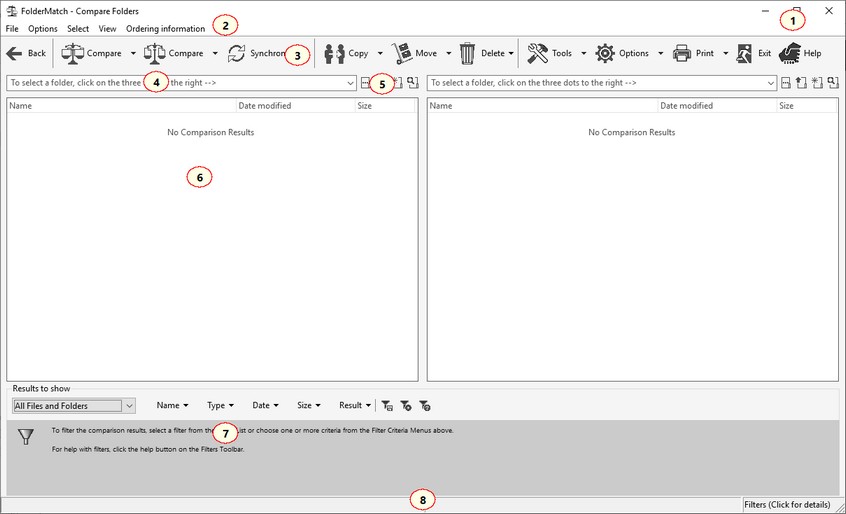Screen dimensions: 846x514
Task: Click the magnifier icon beside right folder box
Action: (833, 83)
